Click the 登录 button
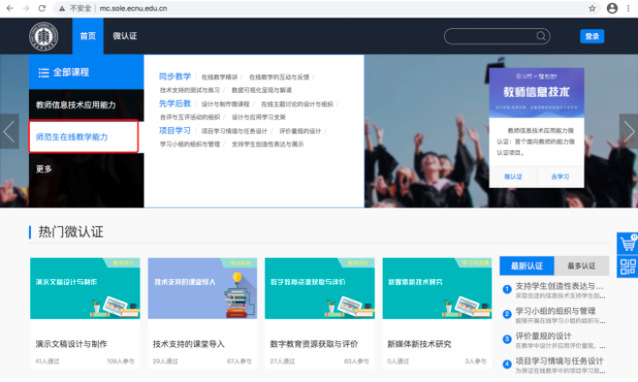Viewport: 638px width, 382px height. click(592, 36)
